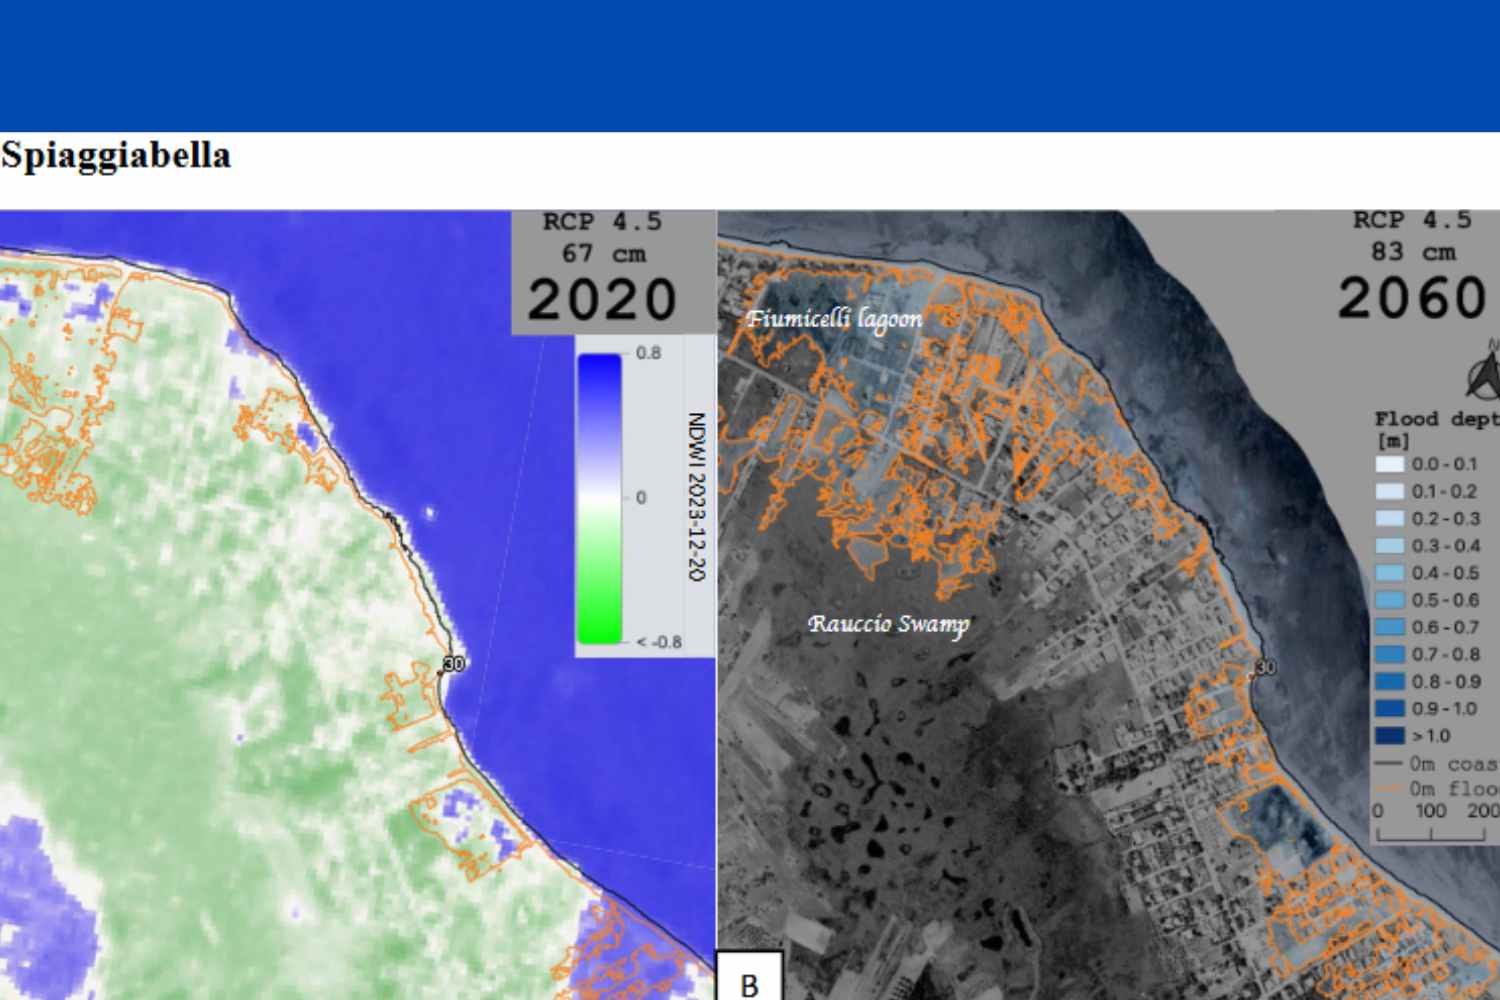Click the 2060 year label
1500x1000 pixels.
tap(1412, 298)
